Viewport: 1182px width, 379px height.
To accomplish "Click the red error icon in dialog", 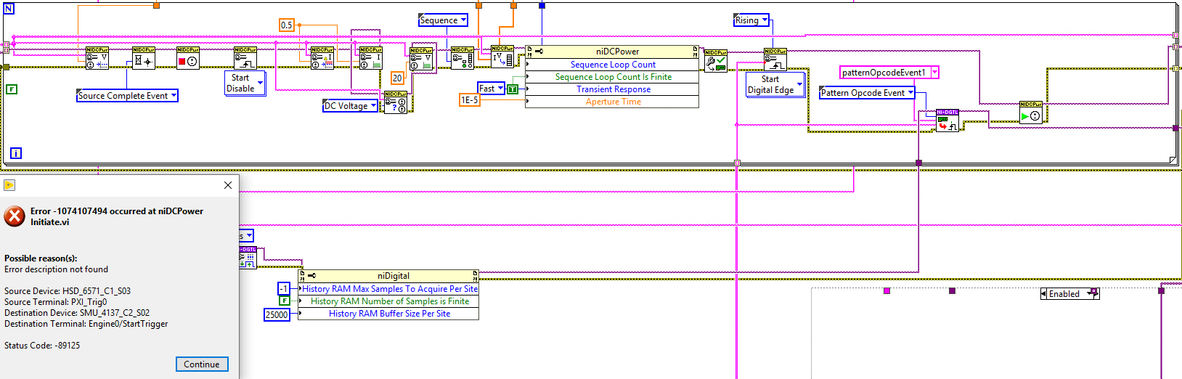I will (x=14, y=217).
